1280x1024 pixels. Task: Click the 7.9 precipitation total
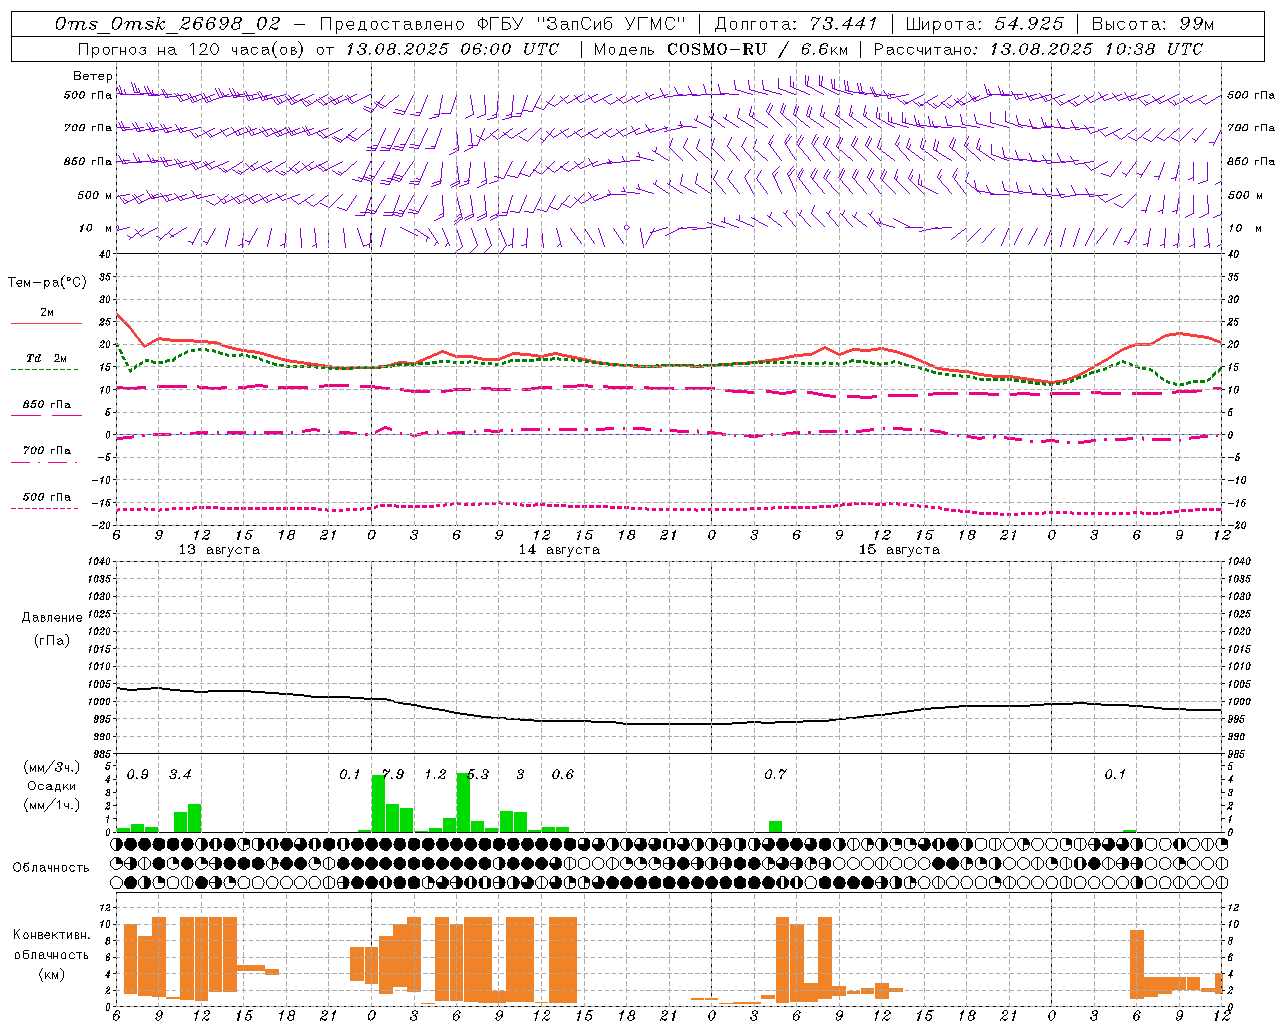click(x=393, y=774)
